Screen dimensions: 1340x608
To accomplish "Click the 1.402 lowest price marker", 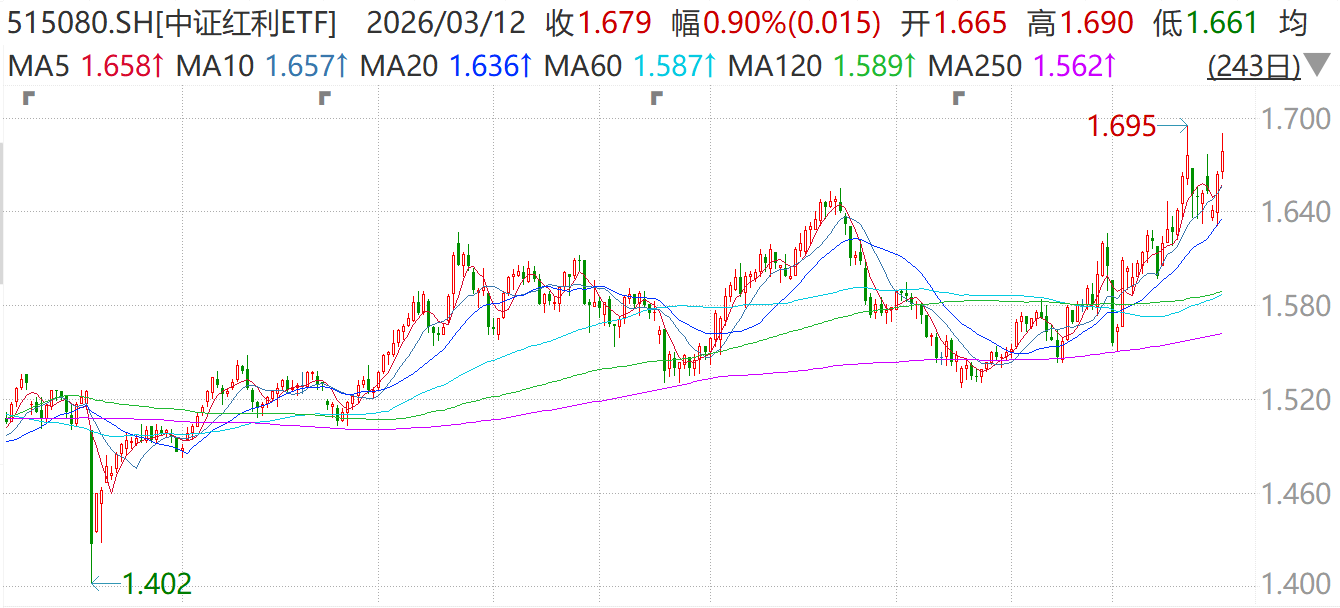I will 156,582.
